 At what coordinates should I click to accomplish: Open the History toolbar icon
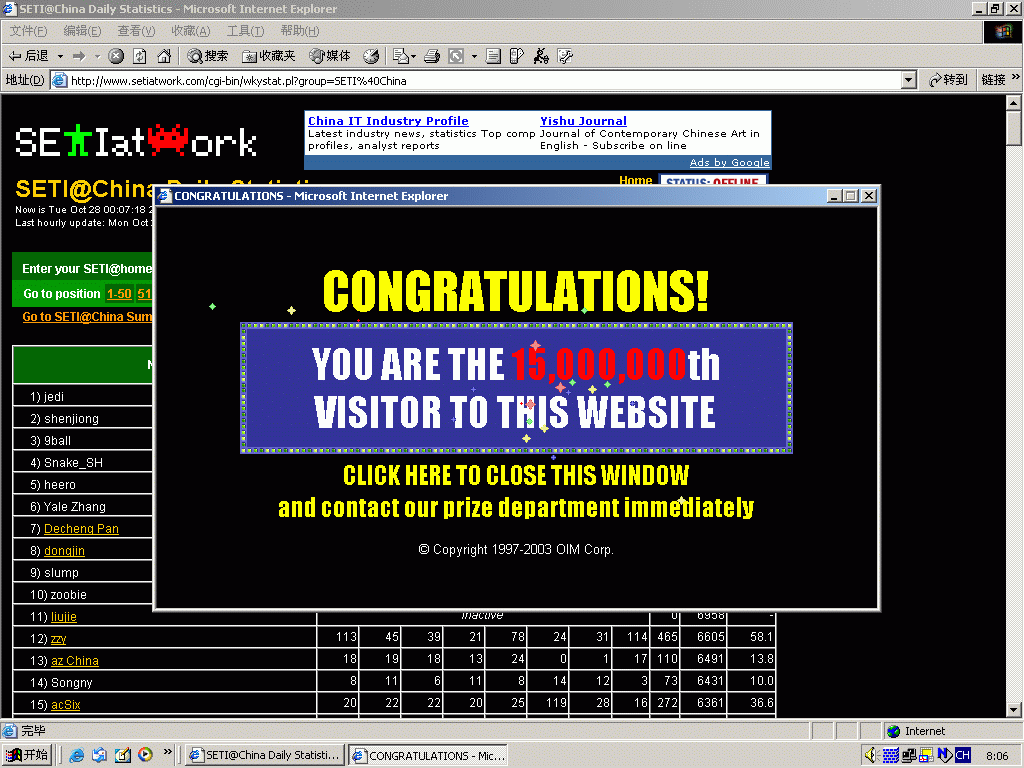click(x=371, y=56)
